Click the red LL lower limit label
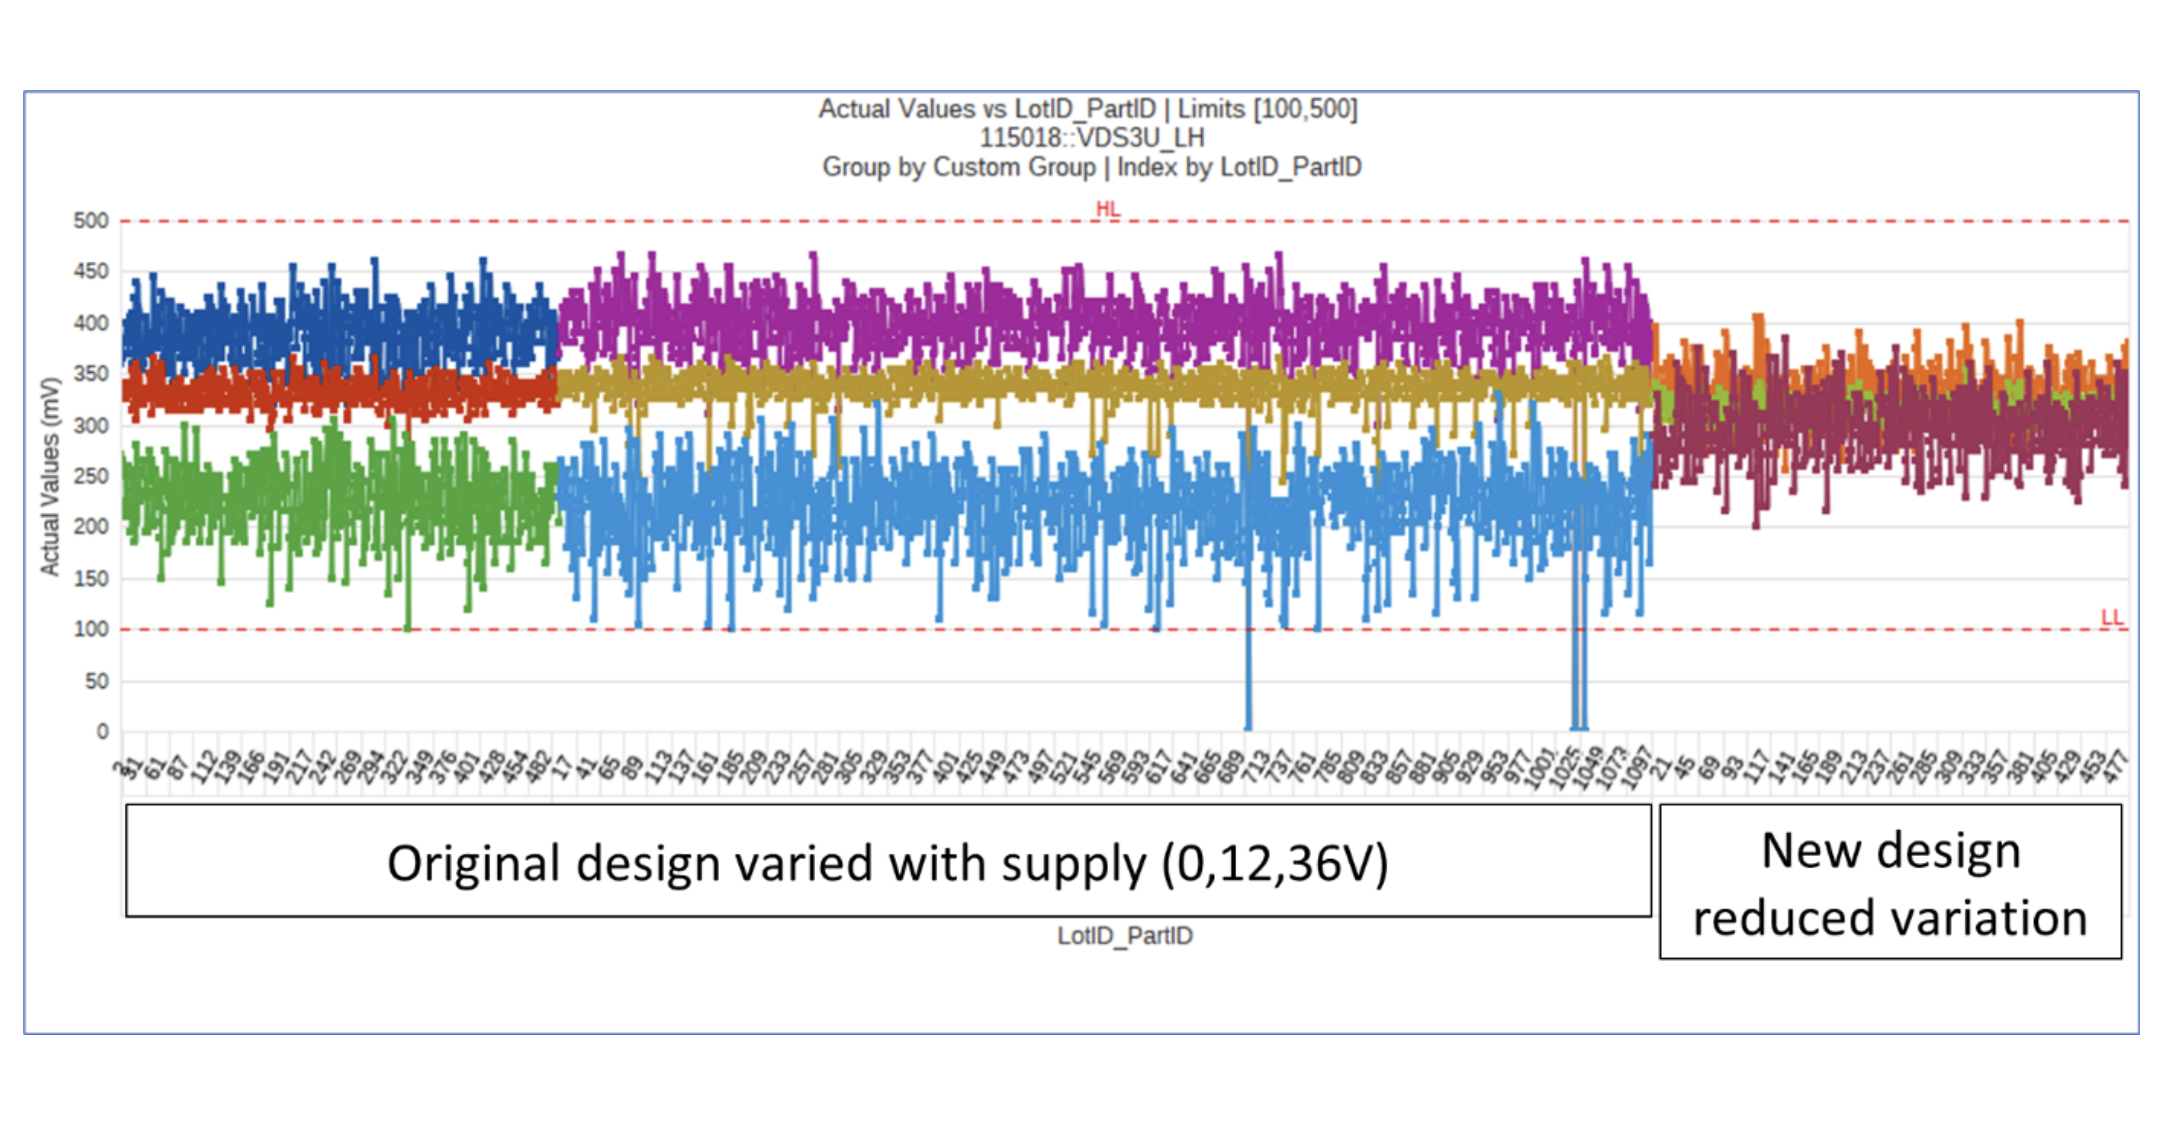Screen dimensions: 2160x1128 (2111, 617)
